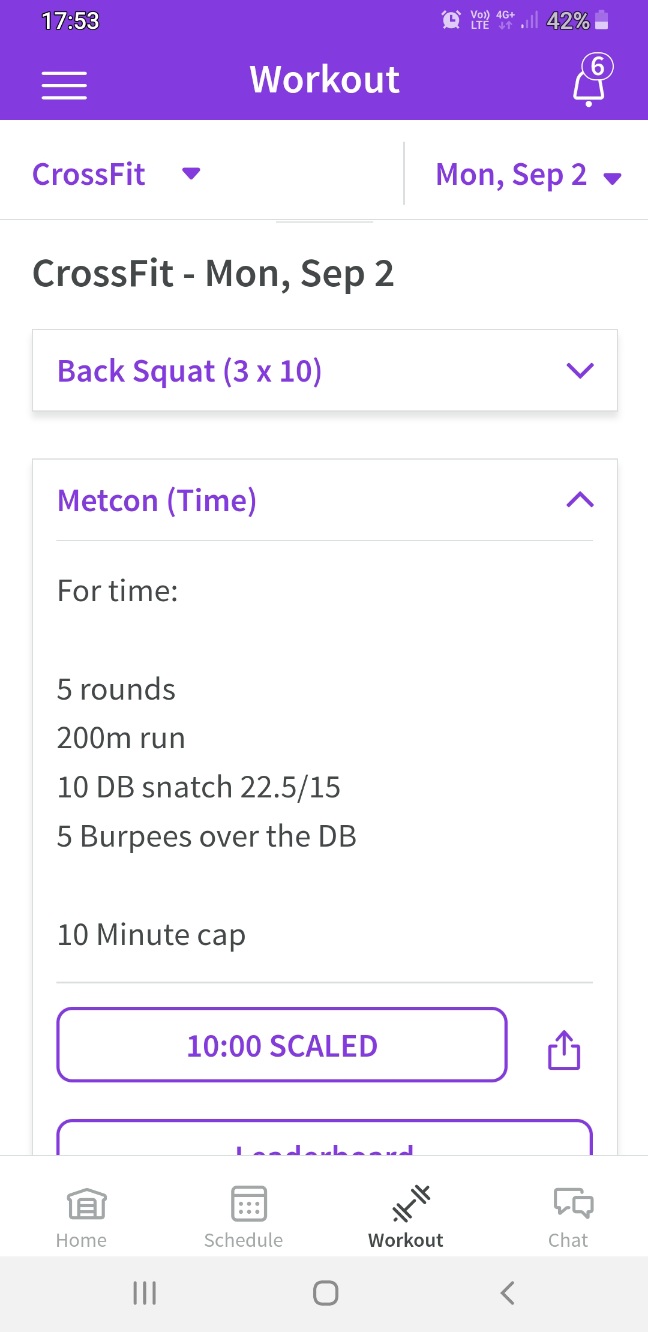
Task: Open the CrossFit program dropdown
Action: pyautogui.click(x=117, y=174)
